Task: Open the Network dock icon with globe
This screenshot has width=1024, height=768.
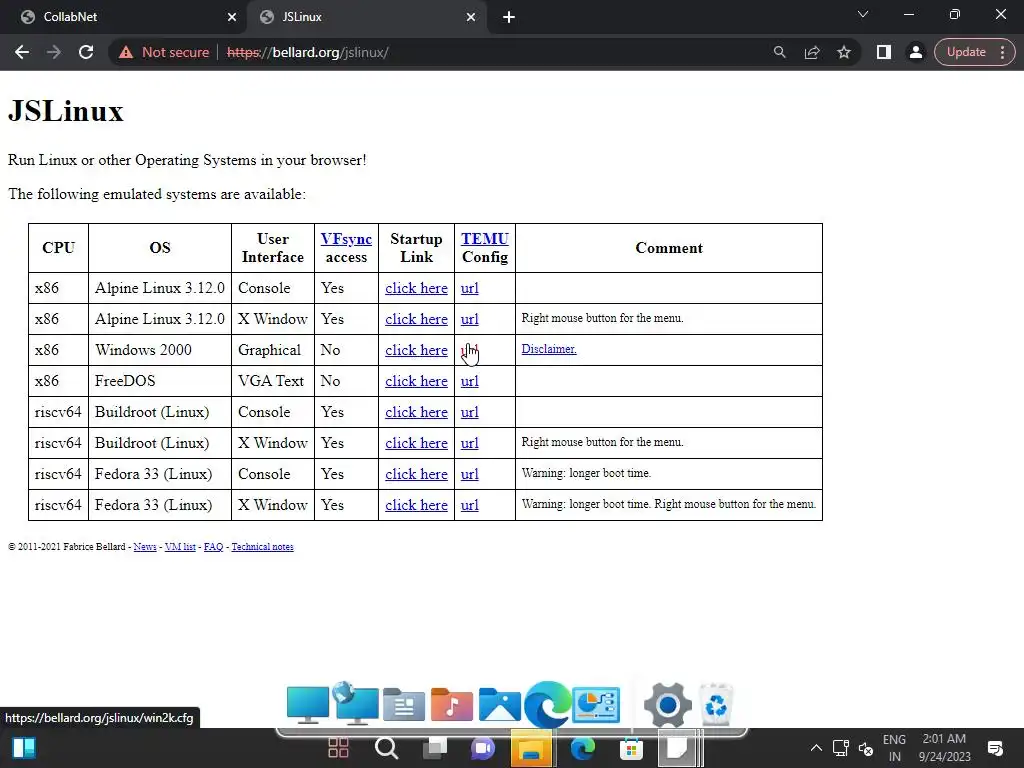Action: click(355, 703)
